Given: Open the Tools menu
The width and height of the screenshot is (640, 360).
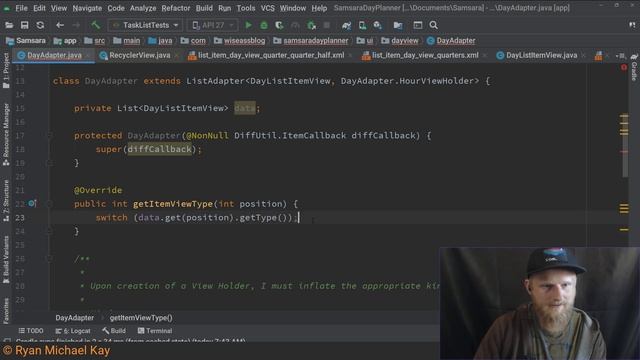Looking at the screenshot, I should coord(246,8).
